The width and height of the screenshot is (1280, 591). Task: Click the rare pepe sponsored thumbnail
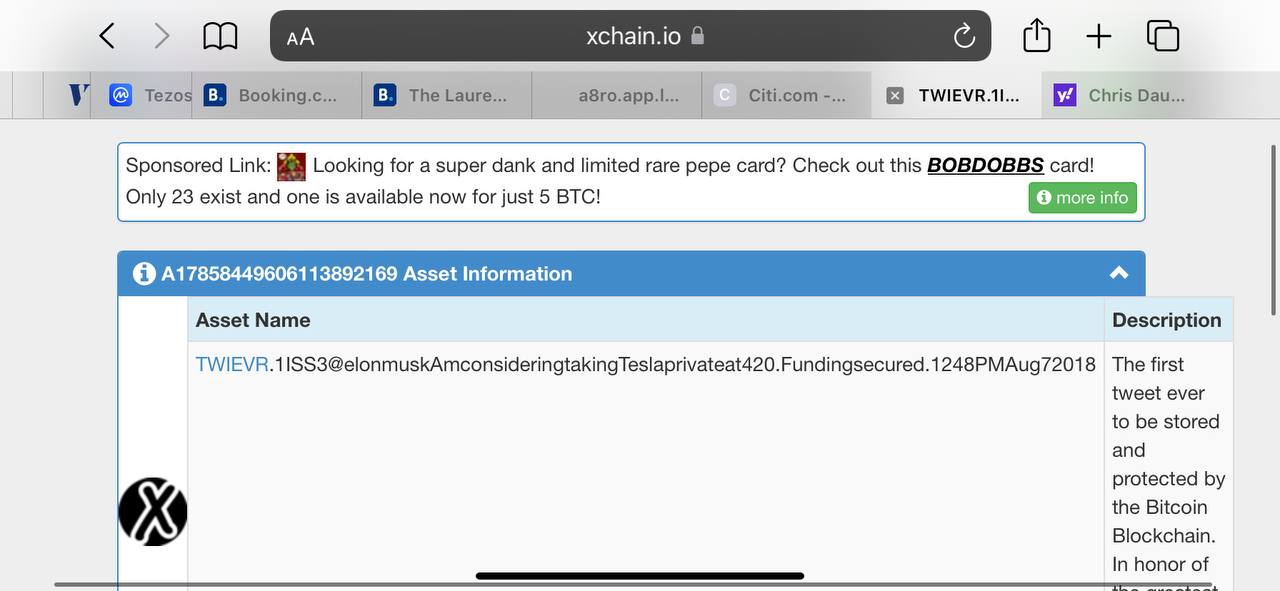(x=291, y=166)
